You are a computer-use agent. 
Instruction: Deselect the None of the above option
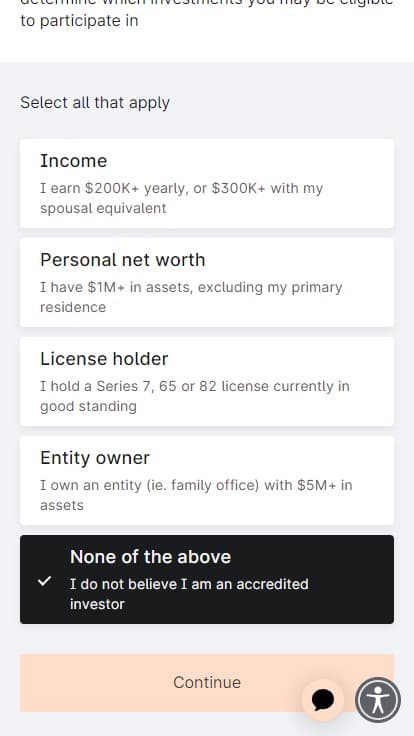[207, 579]
